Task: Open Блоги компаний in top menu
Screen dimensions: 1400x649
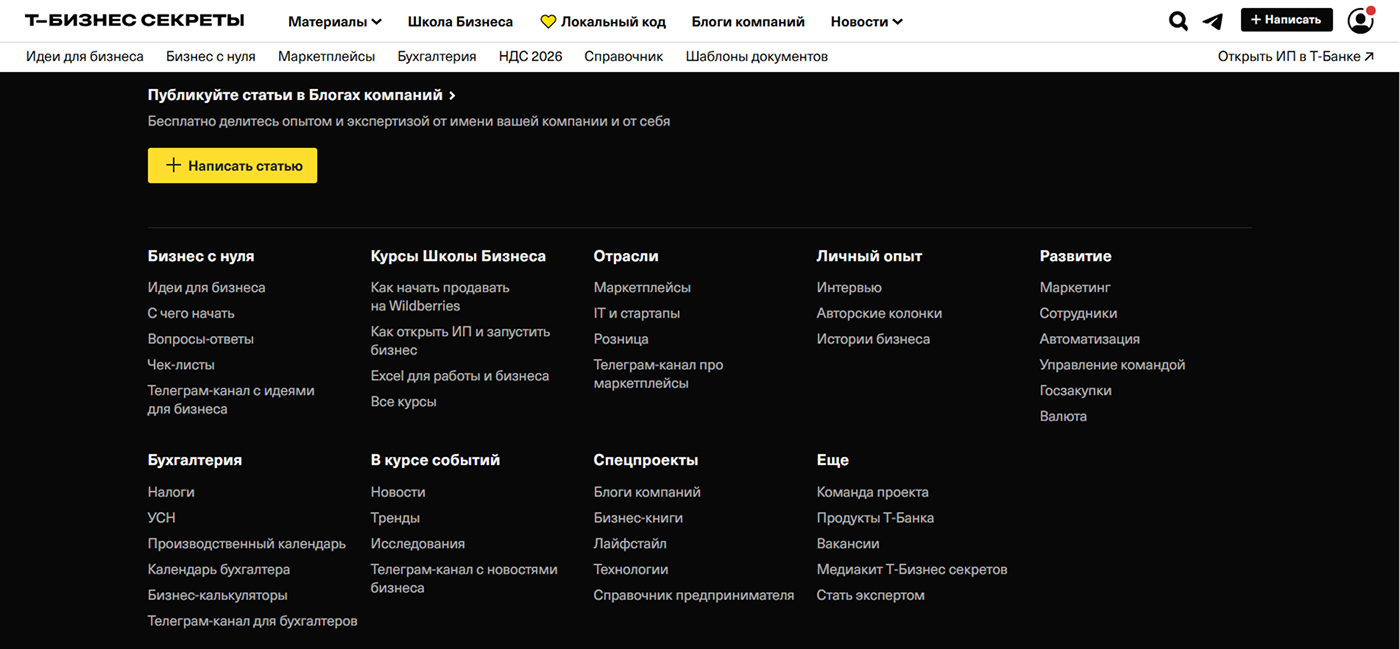Action: pos(748,21)
